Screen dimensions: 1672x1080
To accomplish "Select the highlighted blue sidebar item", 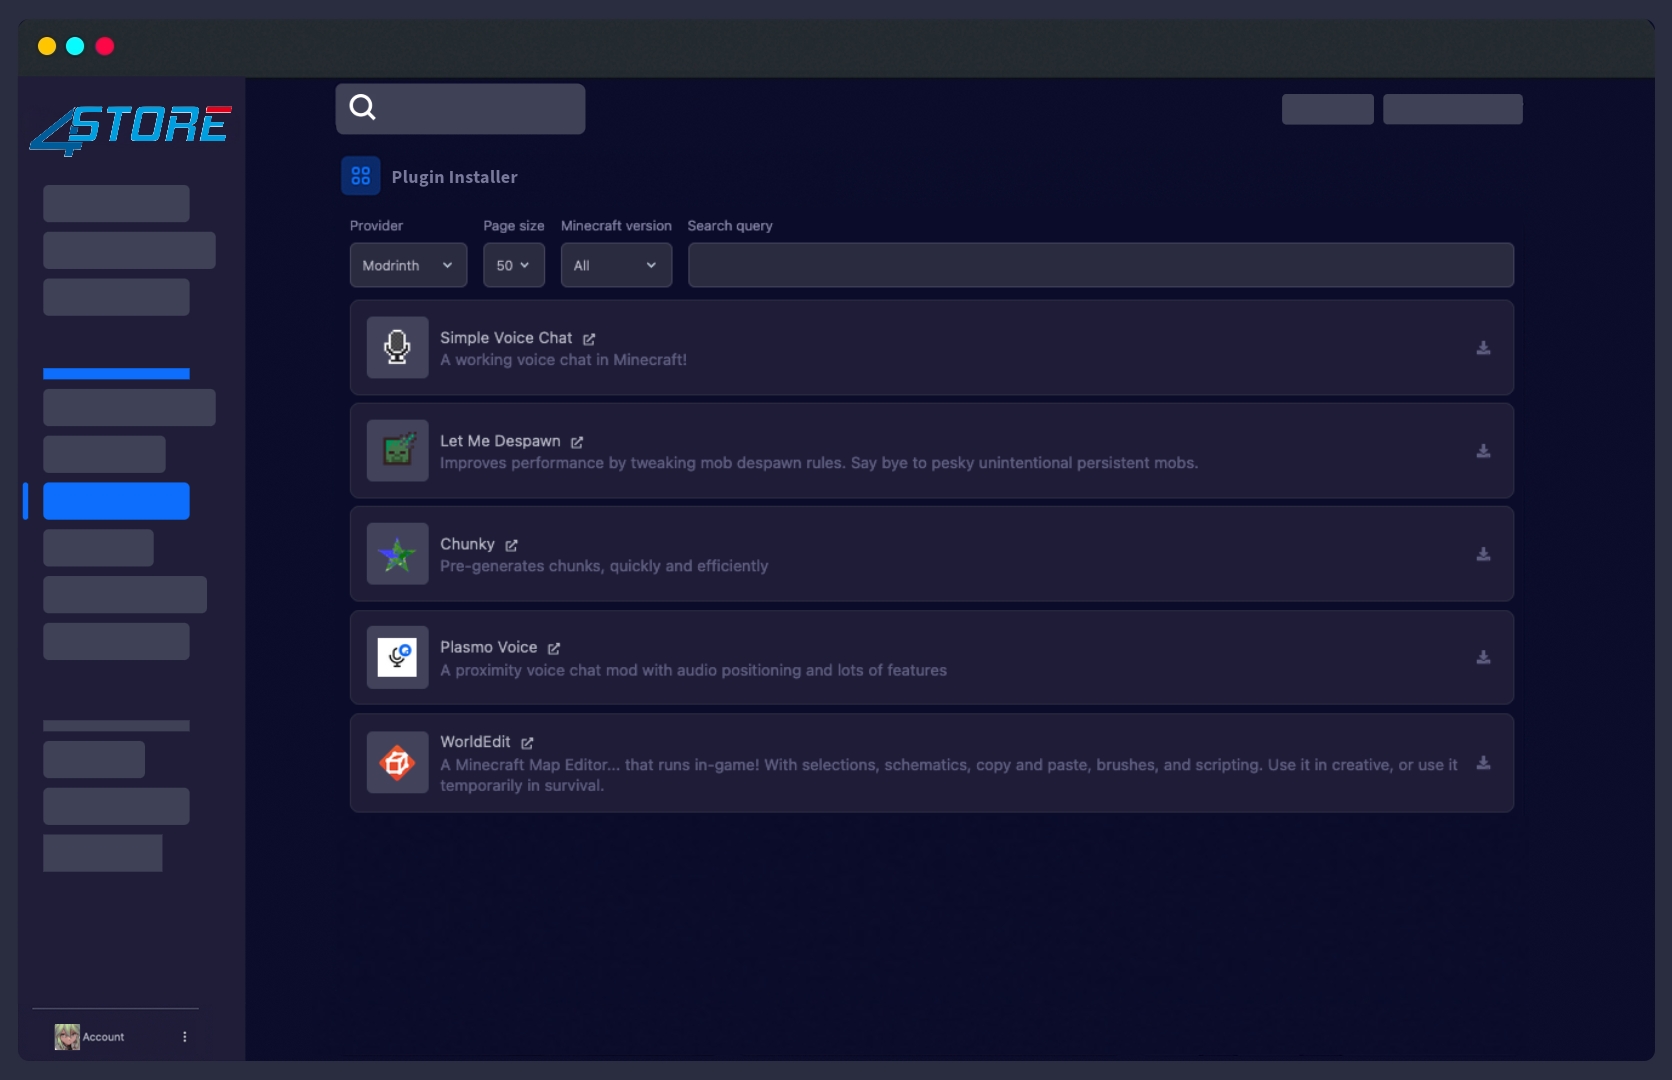I will 116,501.
